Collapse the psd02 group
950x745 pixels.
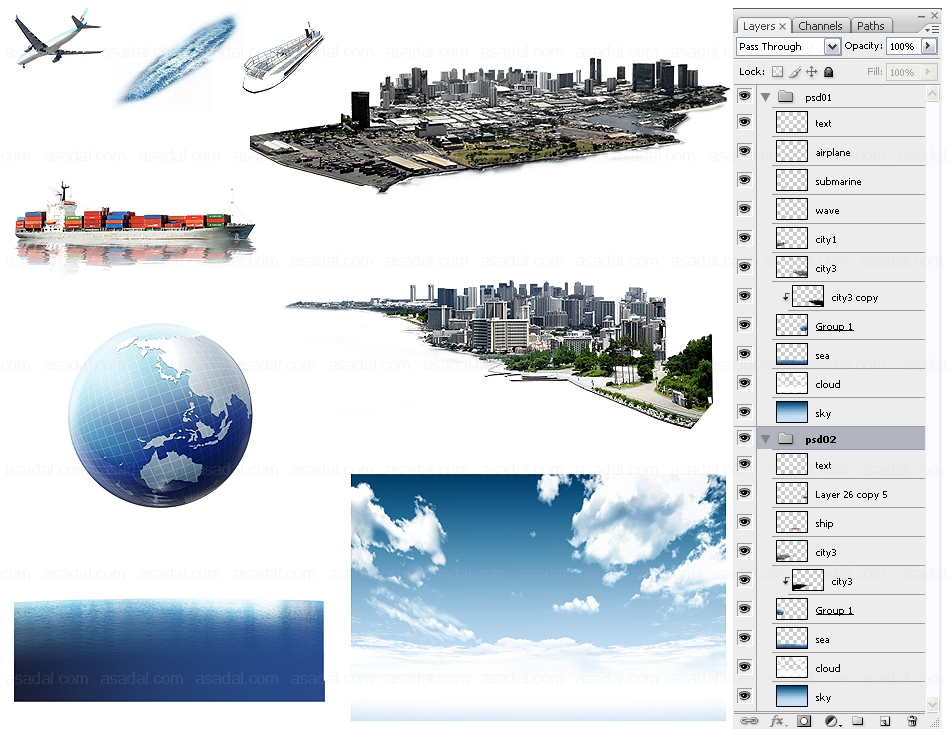765,439
